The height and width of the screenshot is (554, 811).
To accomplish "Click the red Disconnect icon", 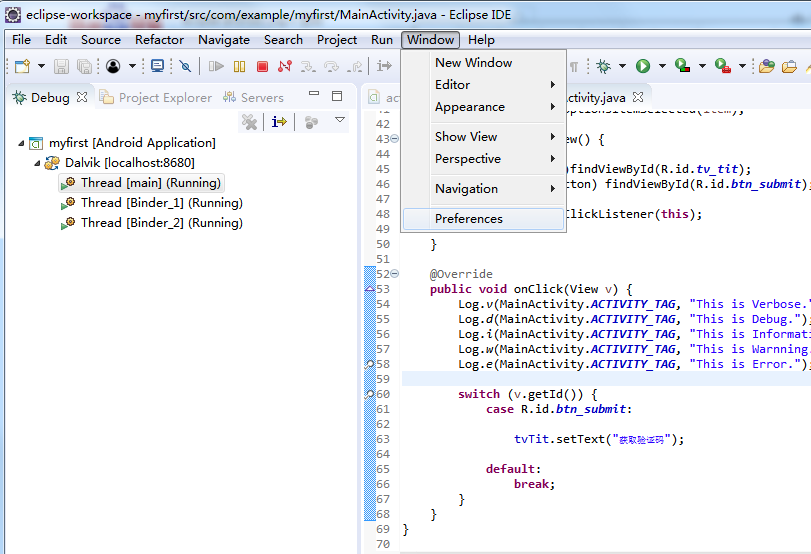I will [285, 66].
